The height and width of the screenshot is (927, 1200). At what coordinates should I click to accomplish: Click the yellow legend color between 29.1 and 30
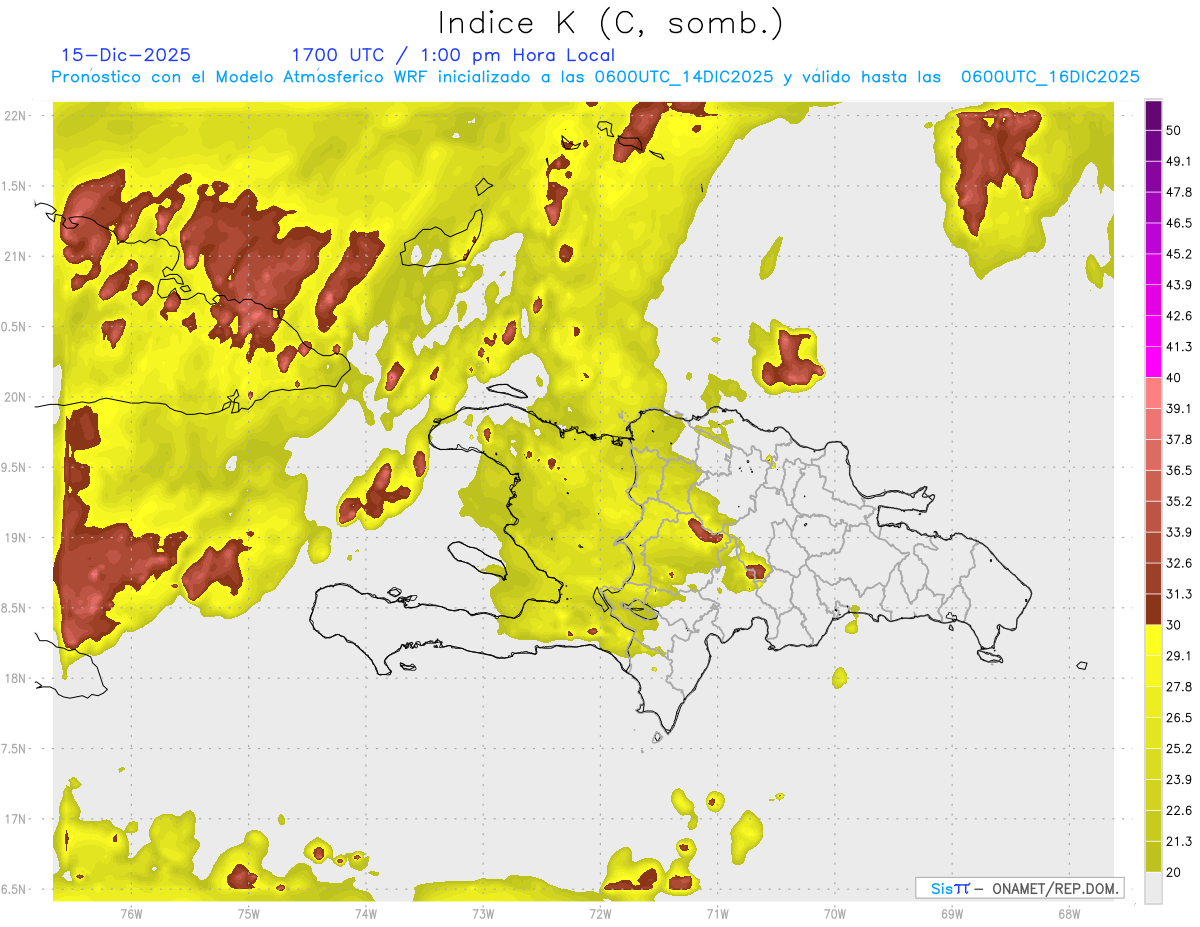(1153, 640)
